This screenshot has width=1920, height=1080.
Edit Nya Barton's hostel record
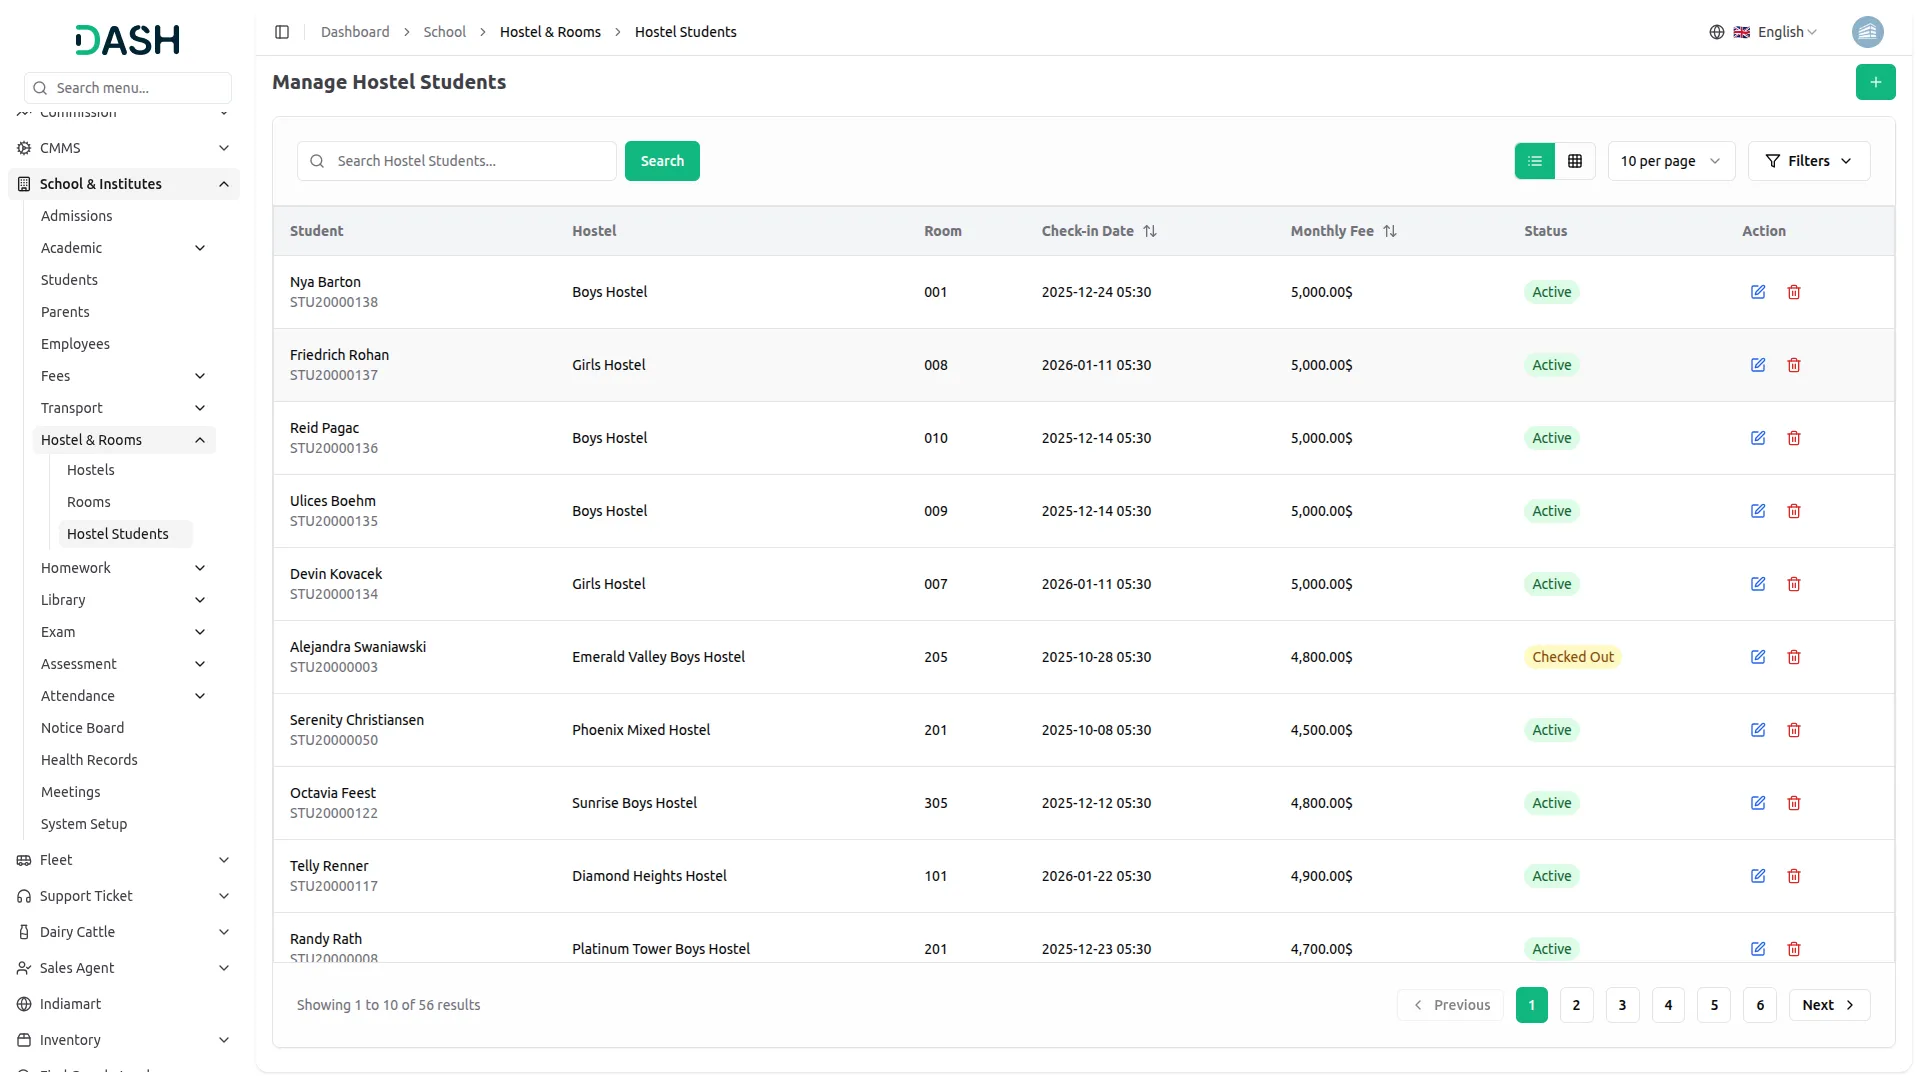pos(1758,292)
